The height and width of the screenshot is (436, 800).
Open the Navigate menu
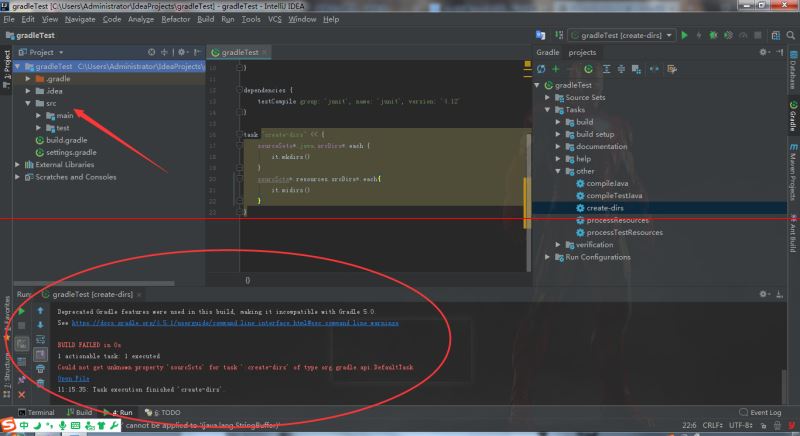coord(80,19)
